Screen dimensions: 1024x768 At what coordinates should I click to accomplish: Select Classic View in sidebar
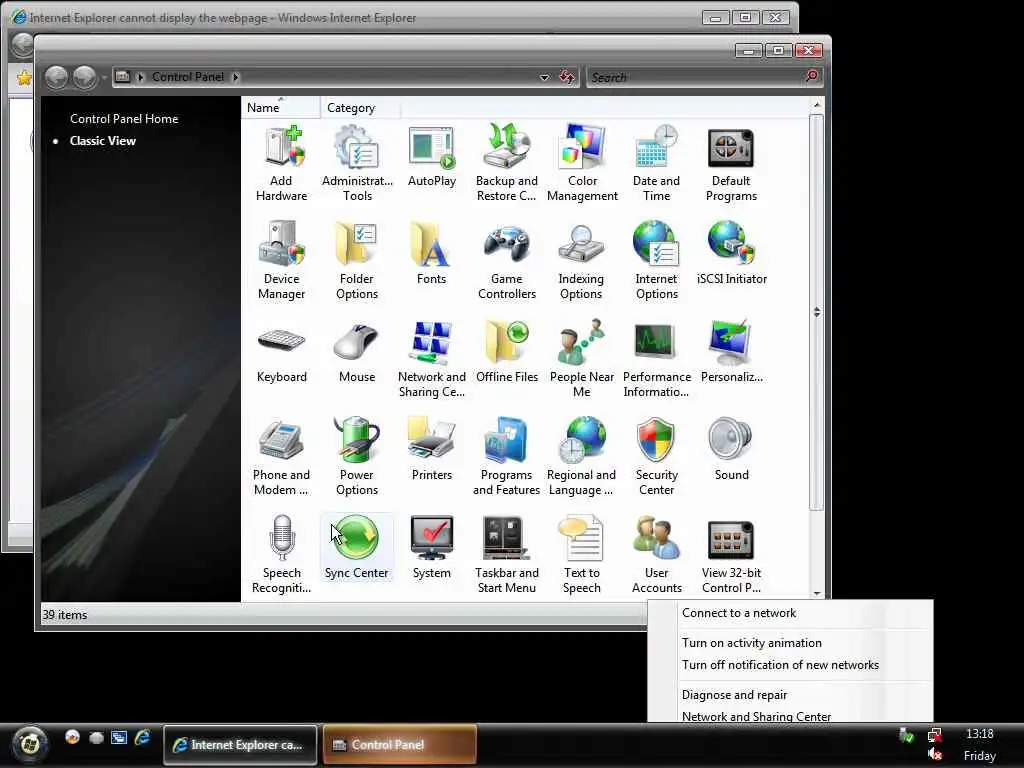[x=103, y=140]
